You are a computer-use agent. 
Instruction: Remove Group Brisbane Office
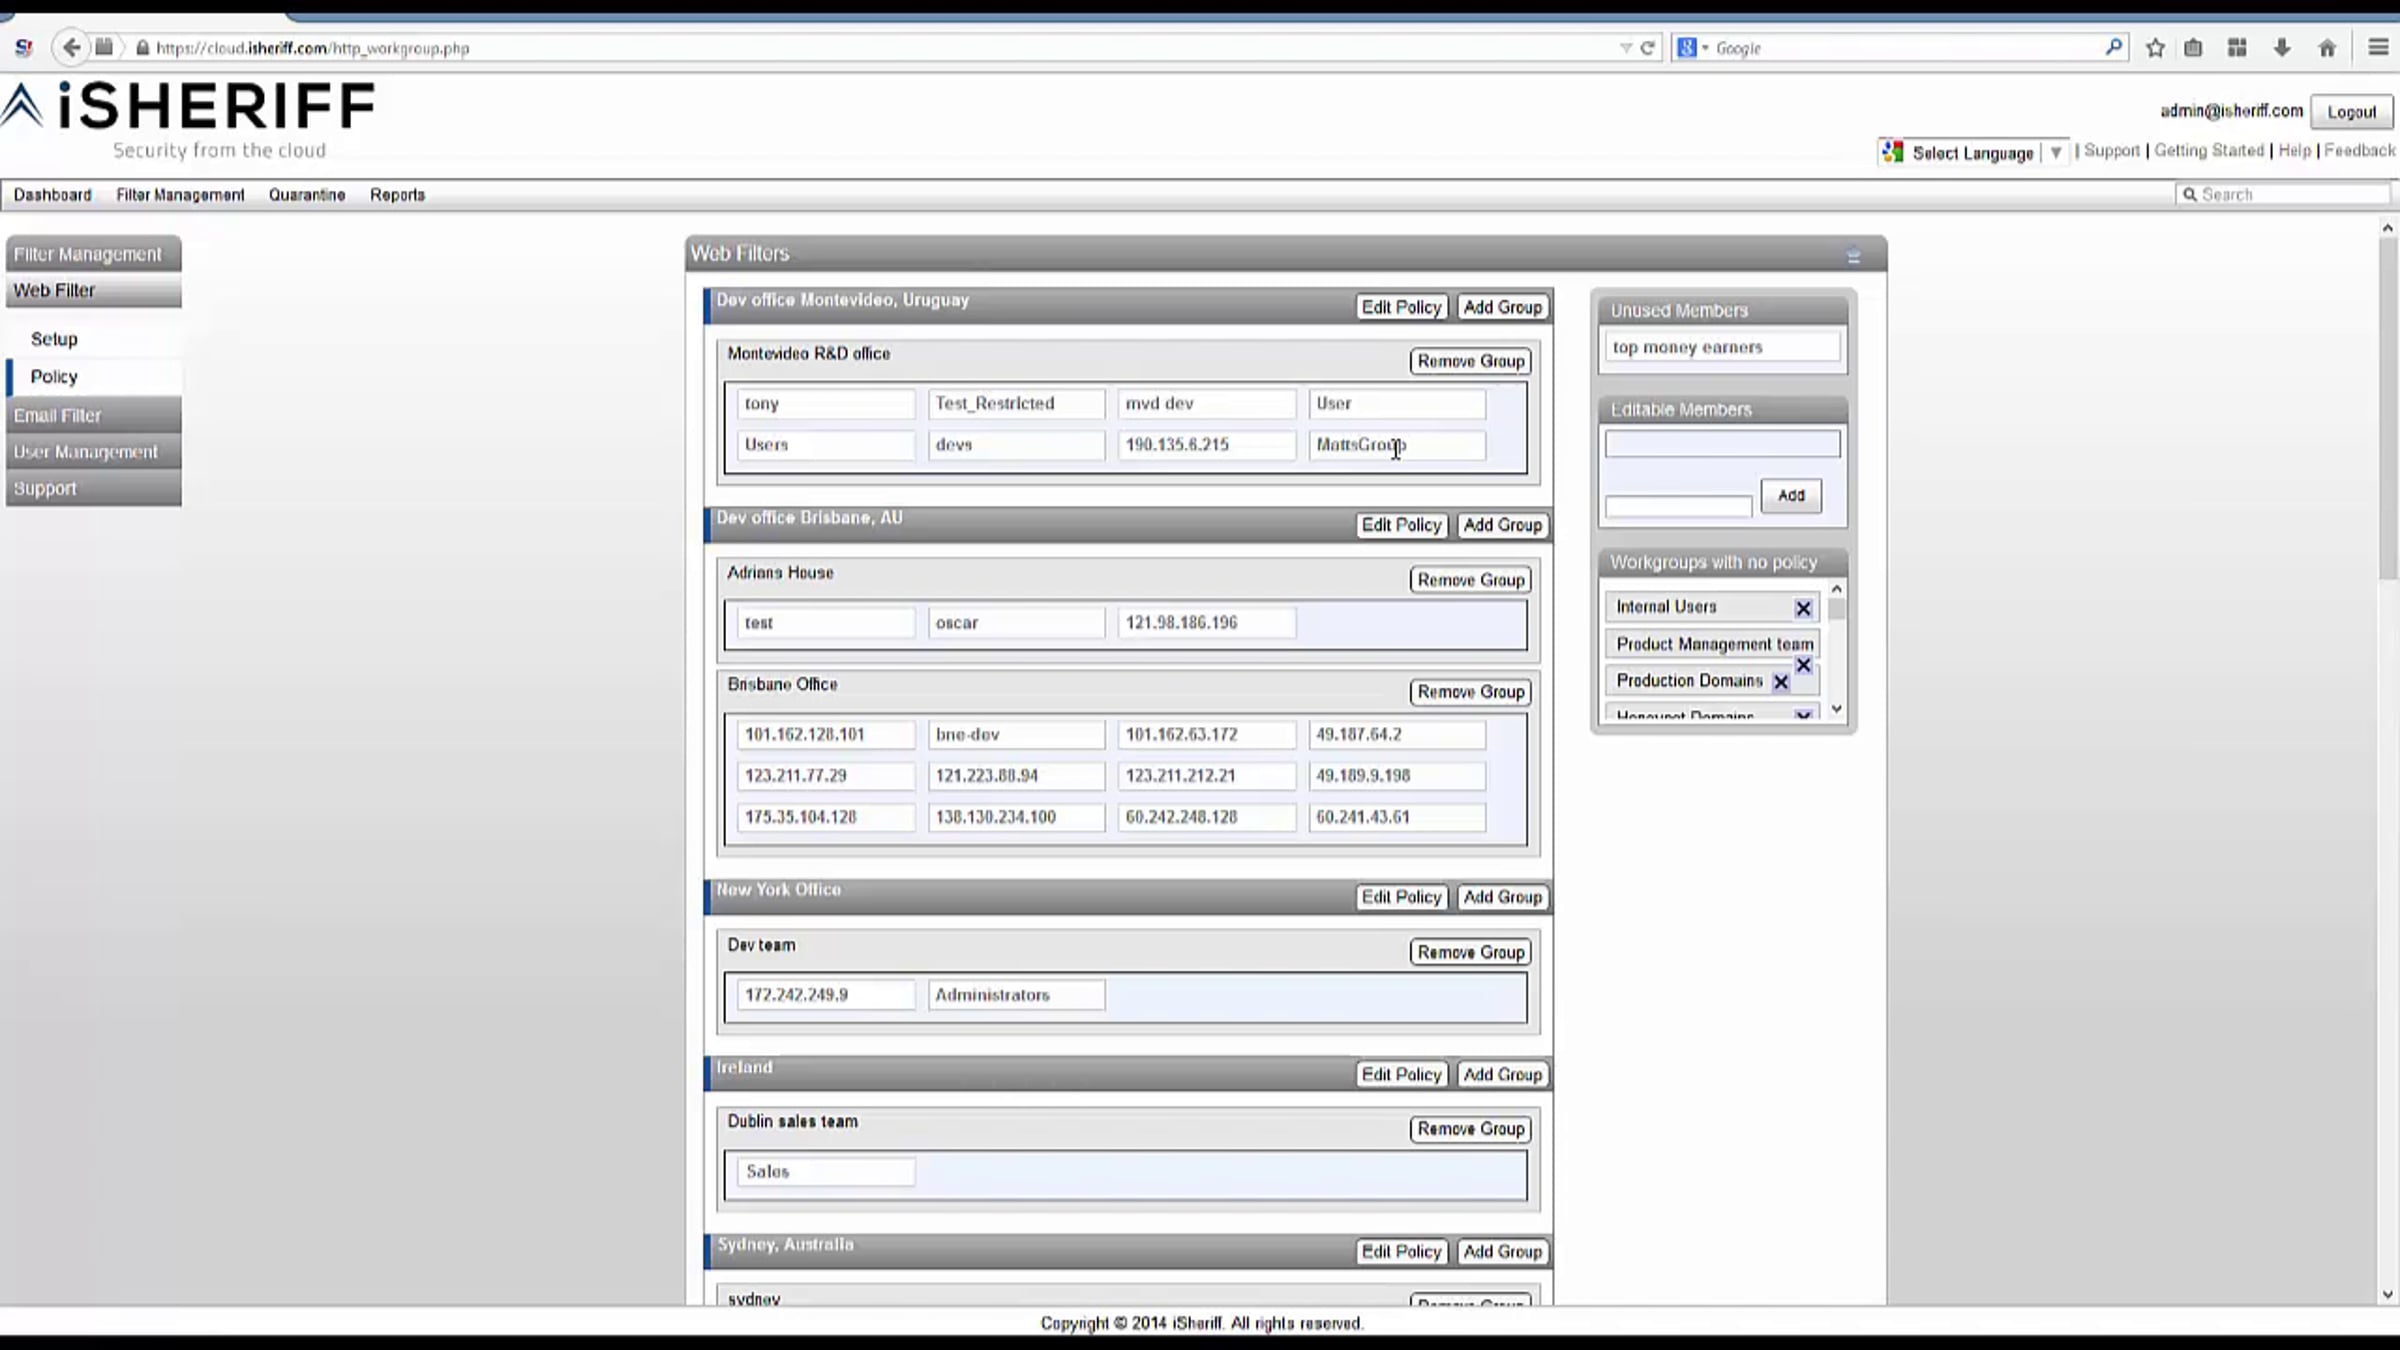(1470, 692)
